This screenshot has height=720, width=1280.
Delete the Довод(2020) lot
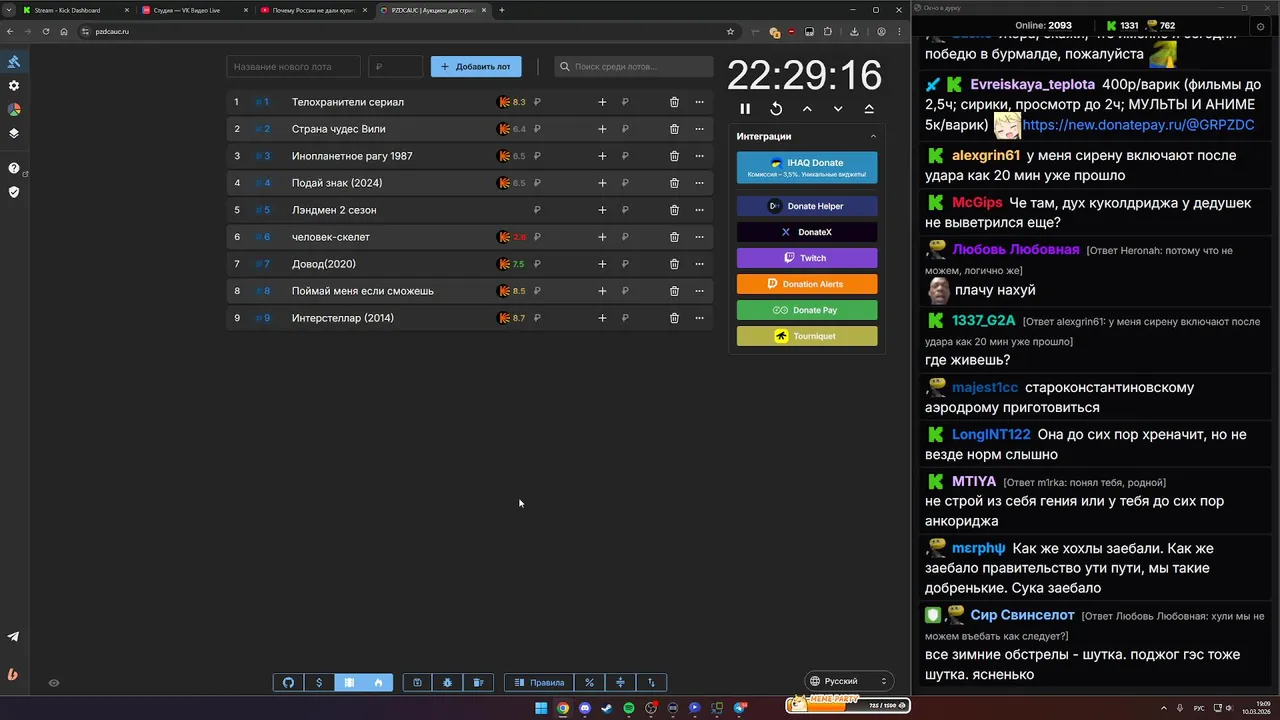coord(674,264)
